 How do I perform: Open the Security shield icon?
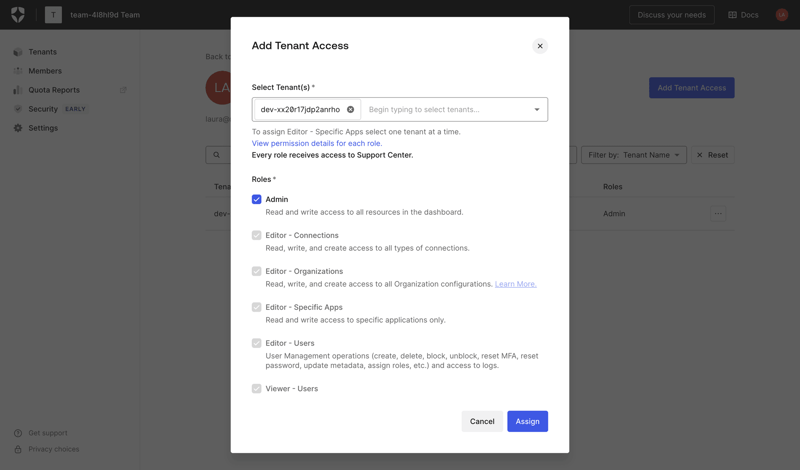point(18,109)
